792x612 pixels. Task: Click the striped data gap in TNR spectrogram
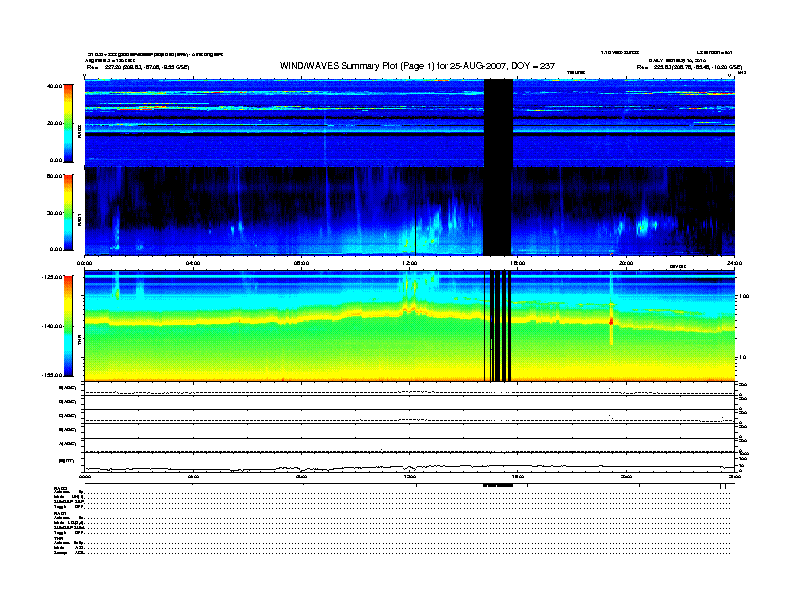(498, 326)
